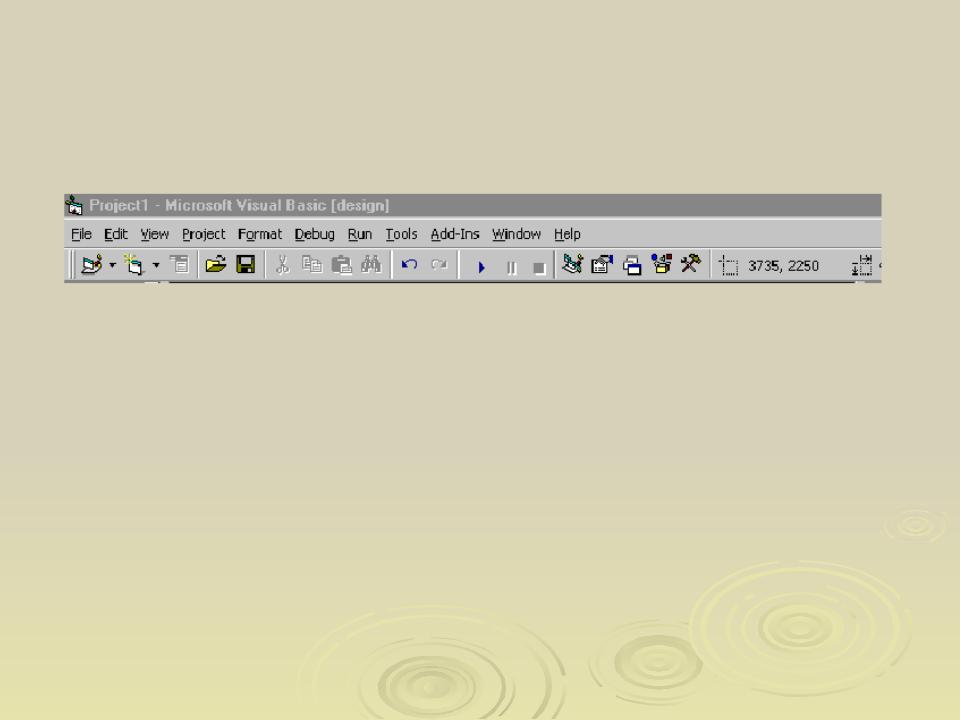Show the Toolbox with the hammer and wrench icon
Image resolution: width=960 pixels, height=720 pixels.
point(691,264)
